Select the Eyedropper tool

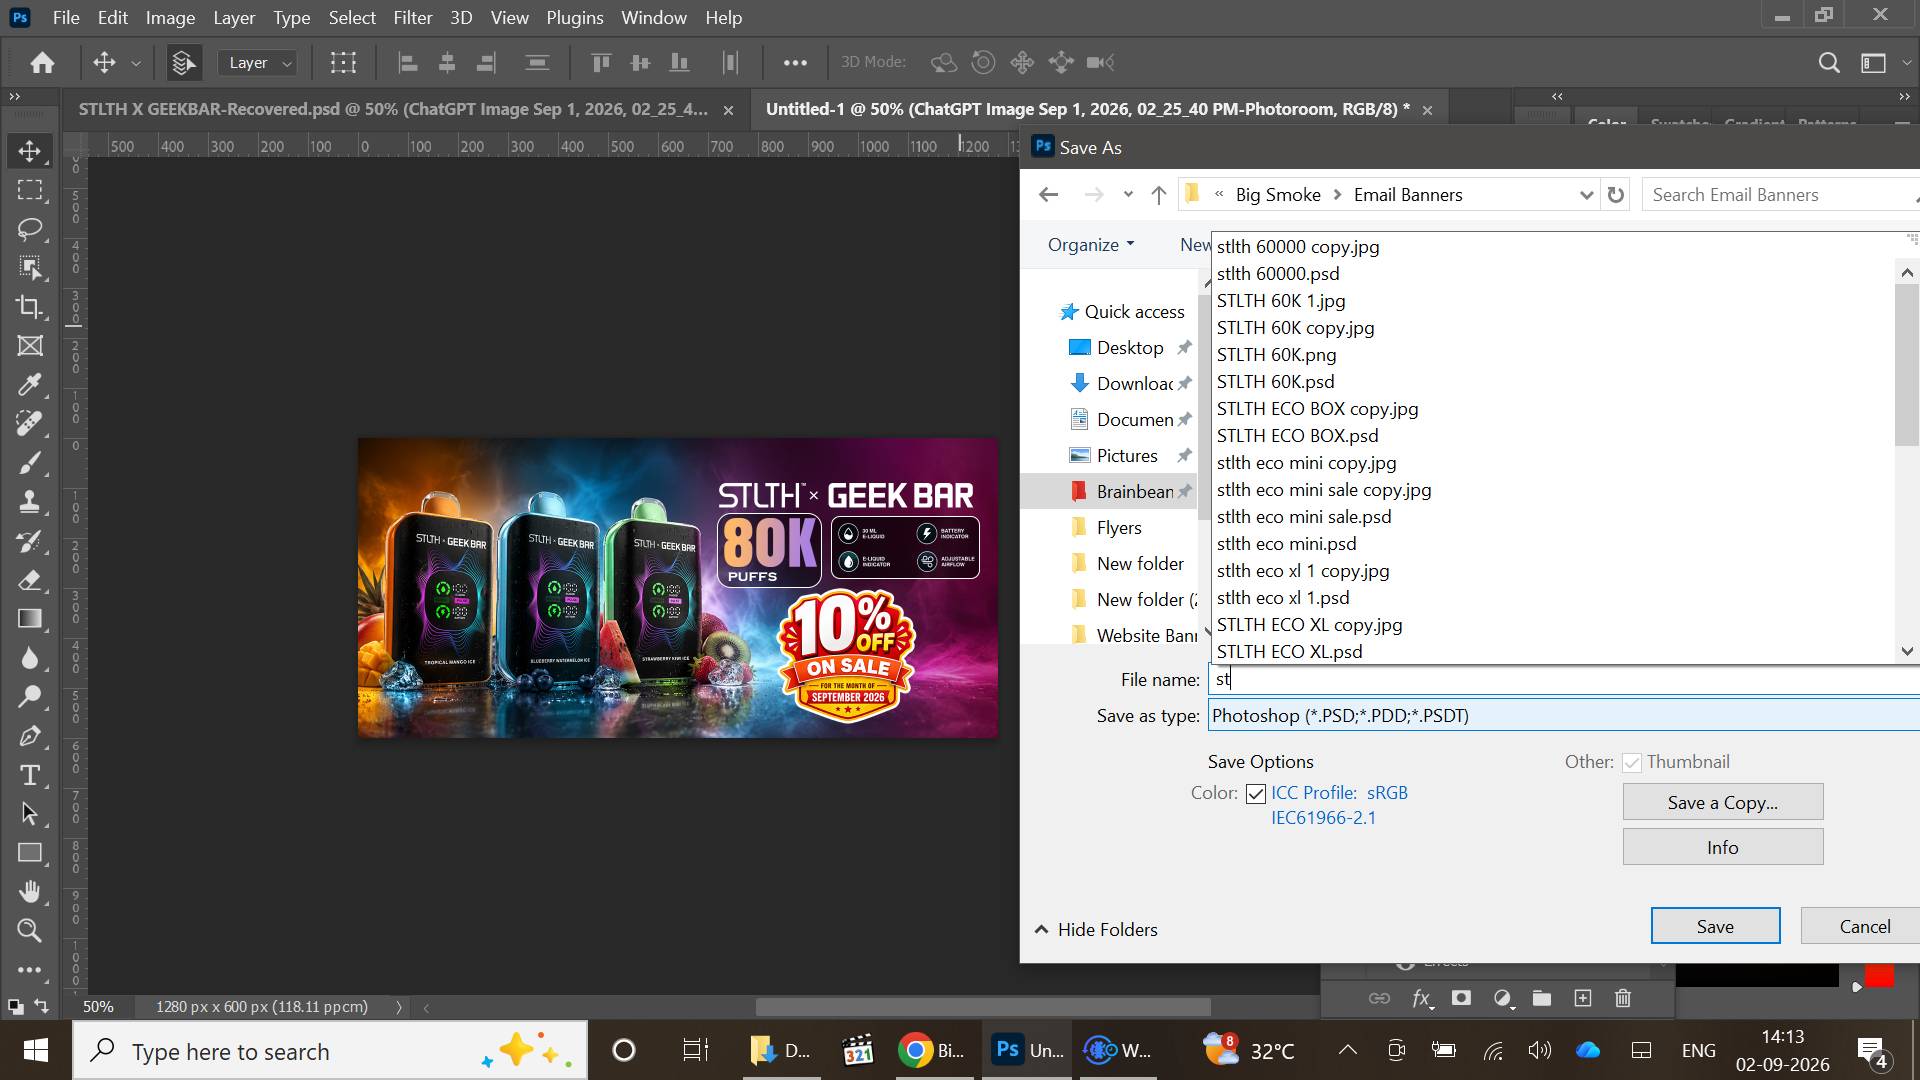30,385
